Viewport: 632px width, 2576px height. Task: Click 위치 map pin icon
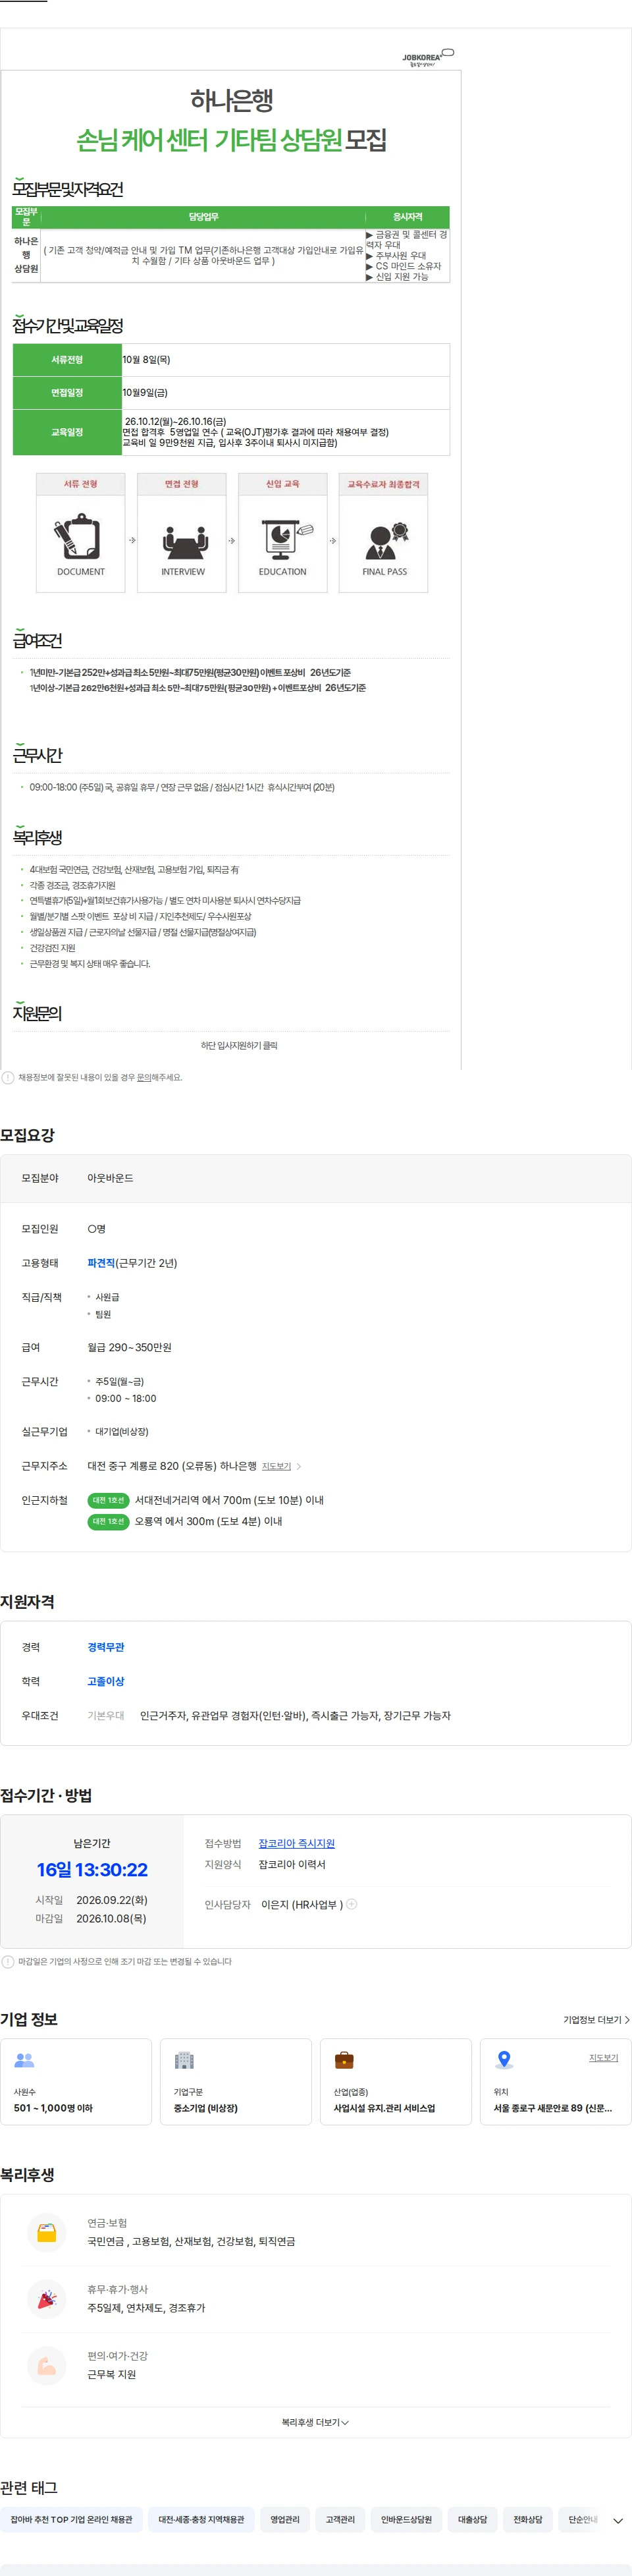(505, 2060)
